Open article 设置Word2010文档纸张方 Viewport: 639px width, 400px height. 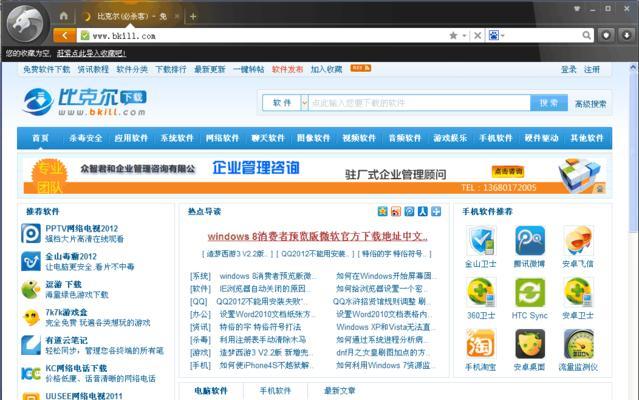point(265,314)
